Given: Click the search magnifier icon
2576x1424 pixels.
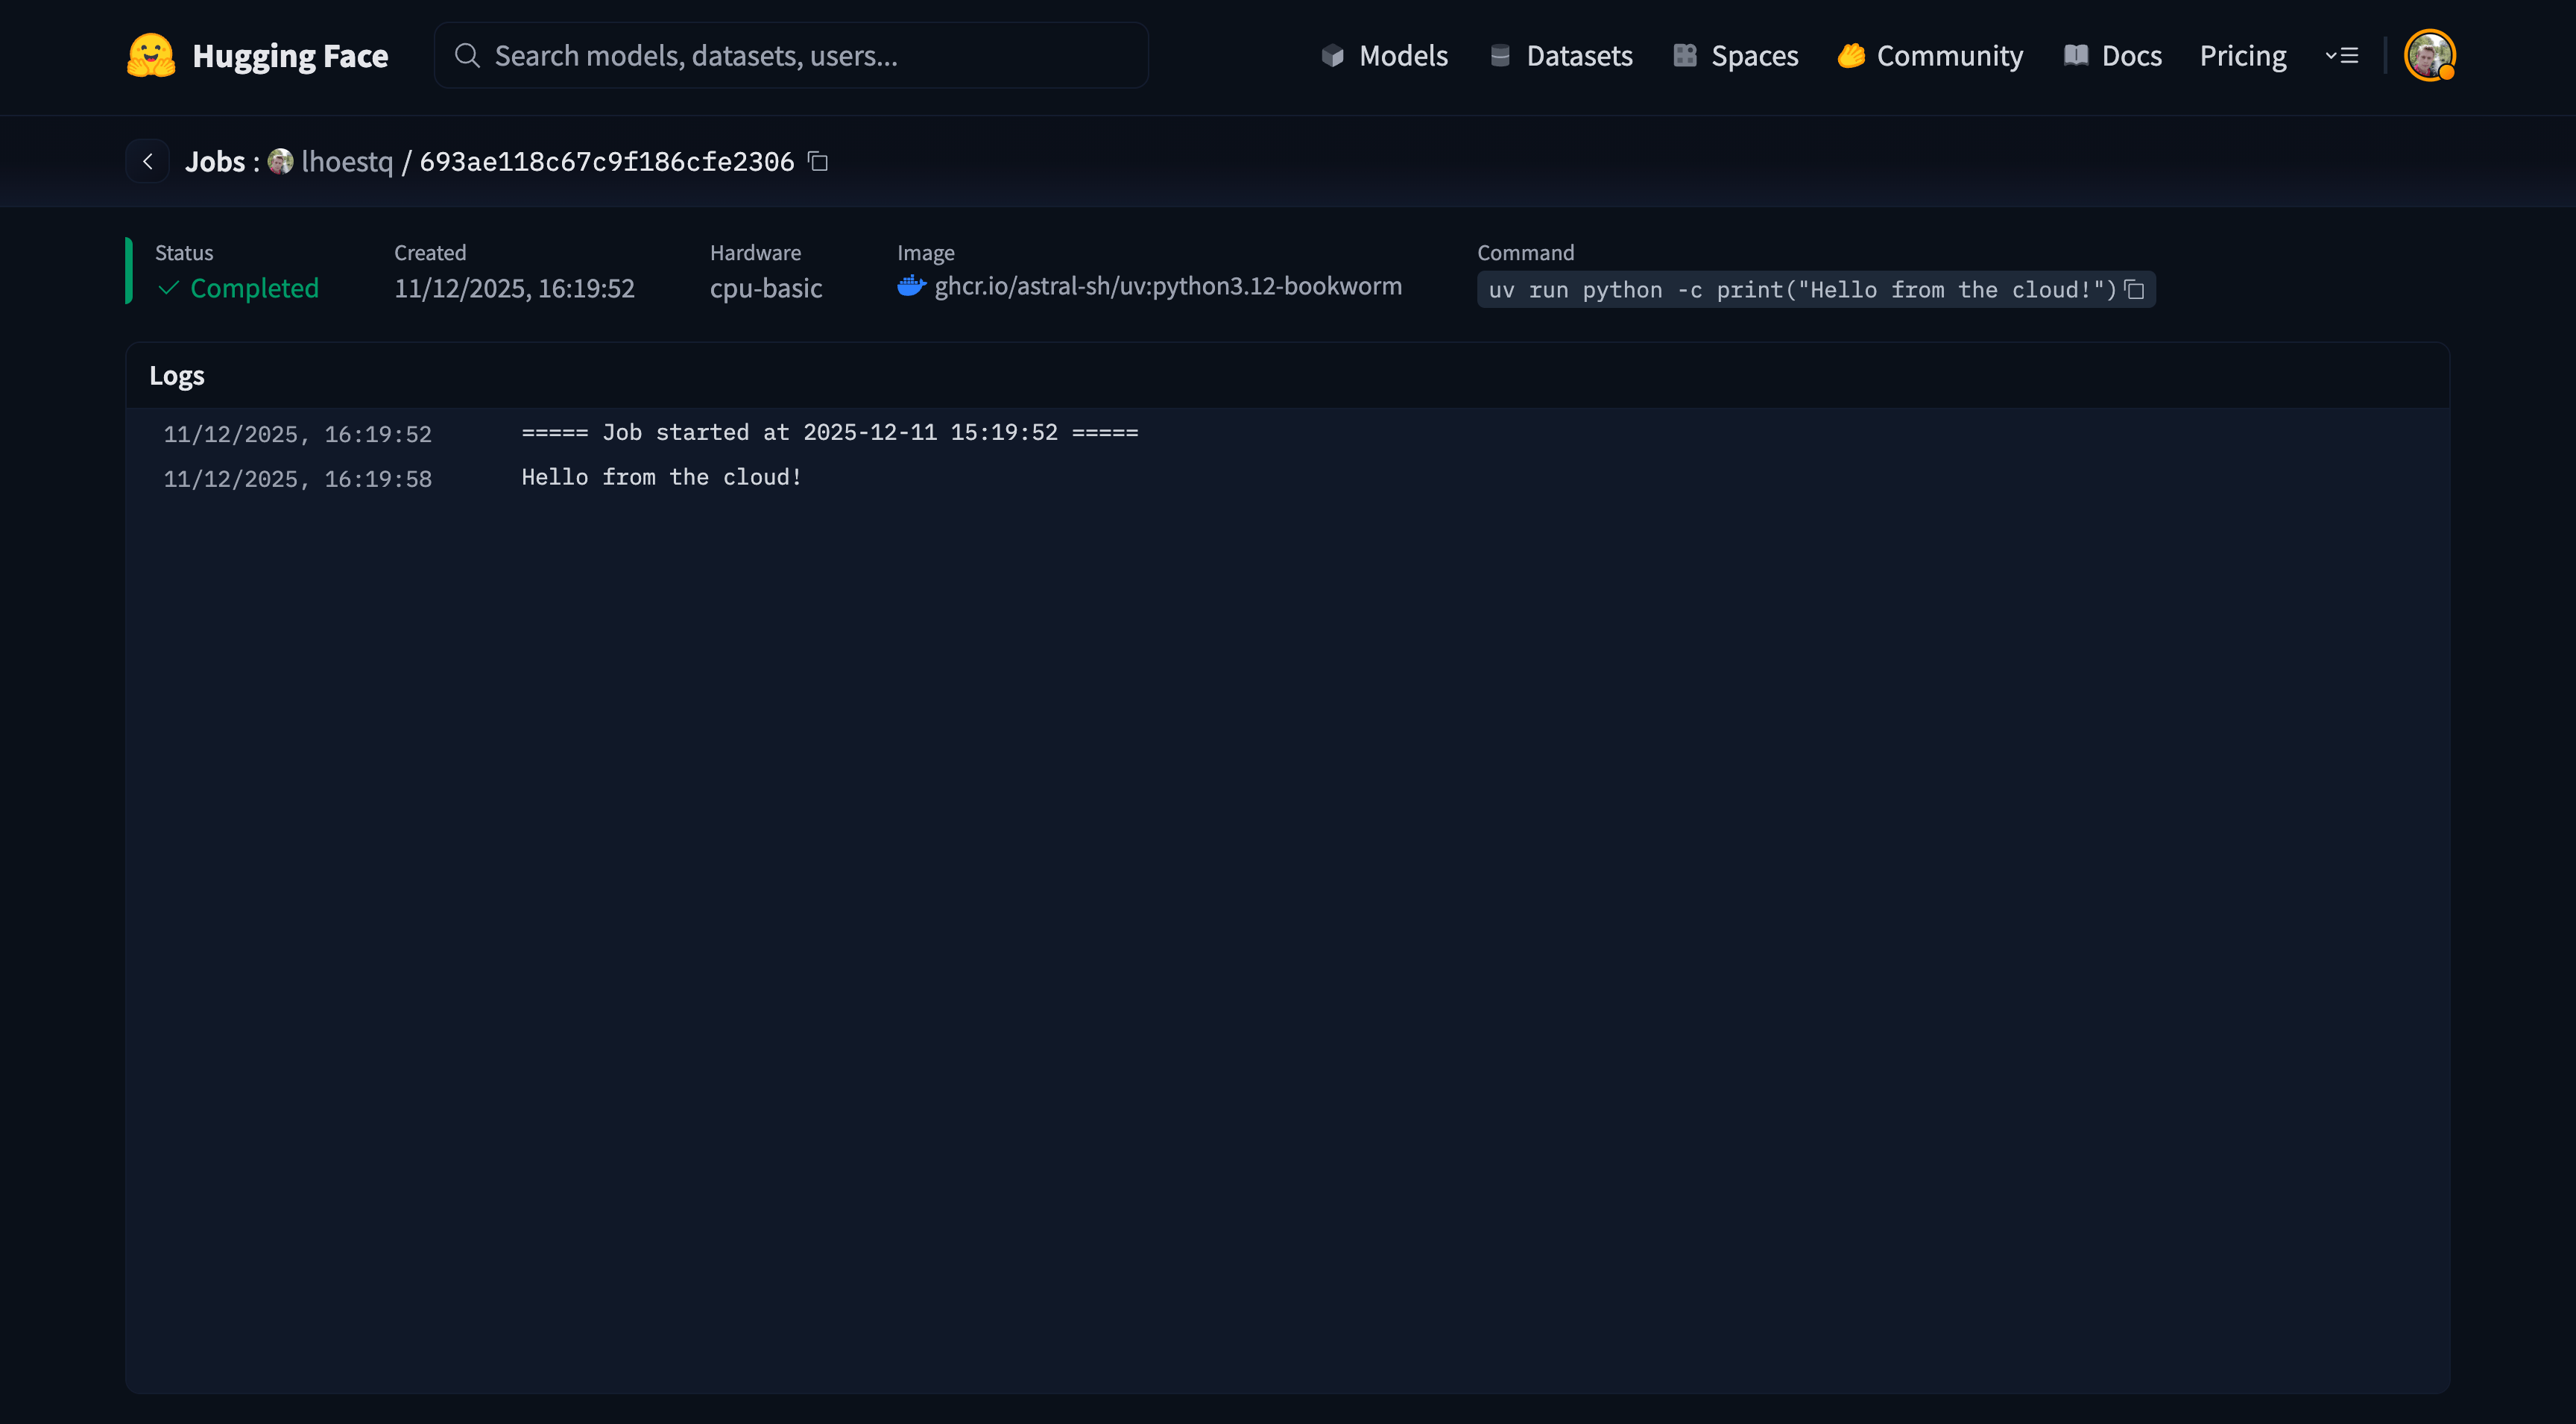Looking at the screenshot, I should [x=467, y=55].
